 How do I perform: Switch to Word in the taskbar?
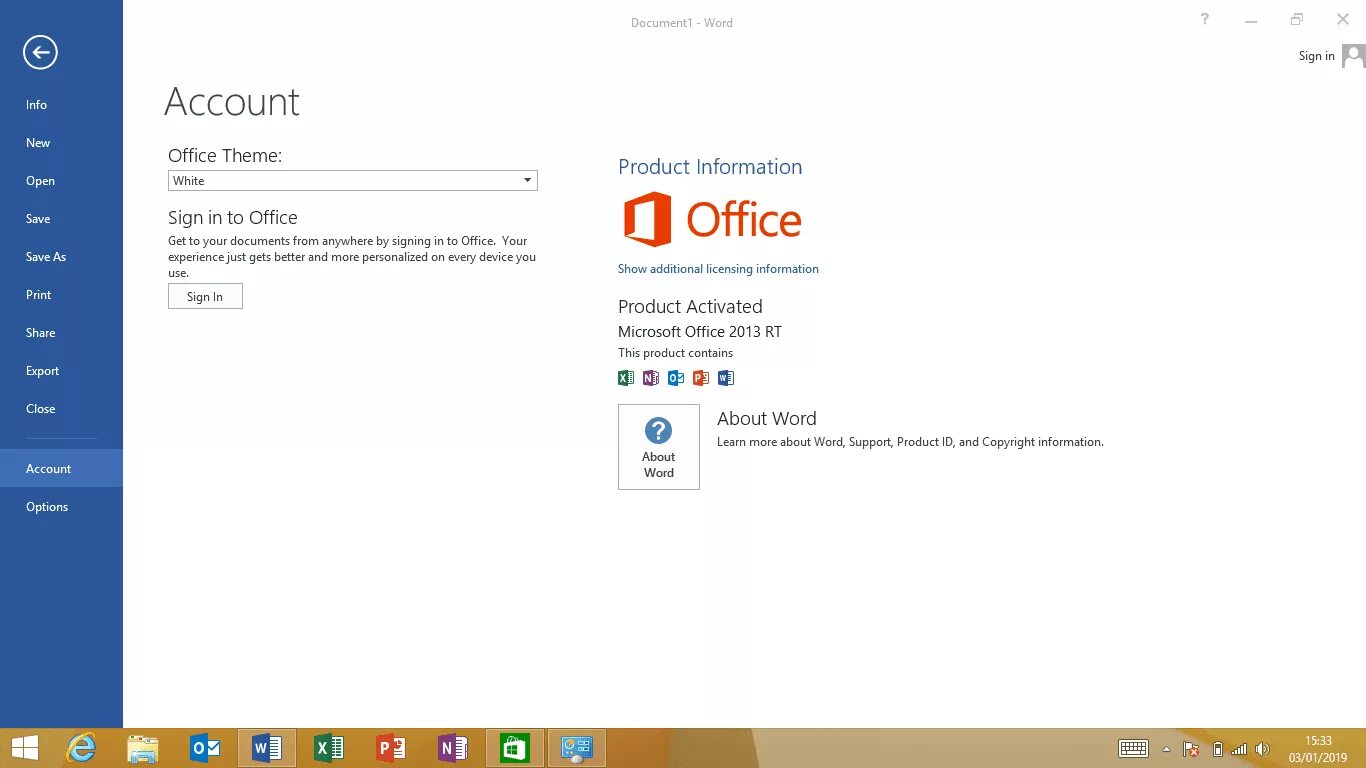267,748
